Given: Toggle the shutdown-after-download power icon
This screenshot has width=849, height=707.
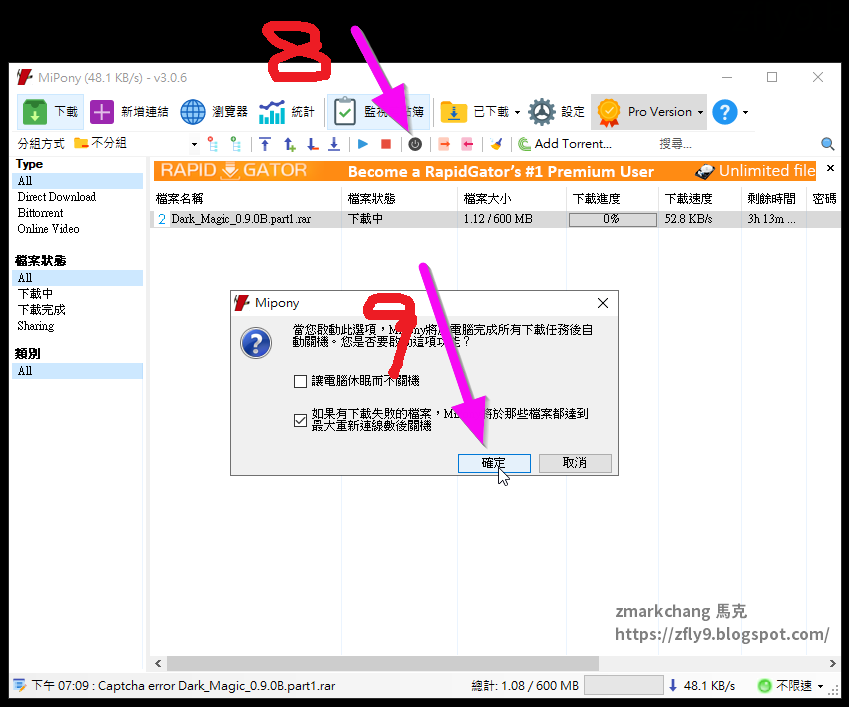Looking at the screenshot, I should click(x=415, y=144).
